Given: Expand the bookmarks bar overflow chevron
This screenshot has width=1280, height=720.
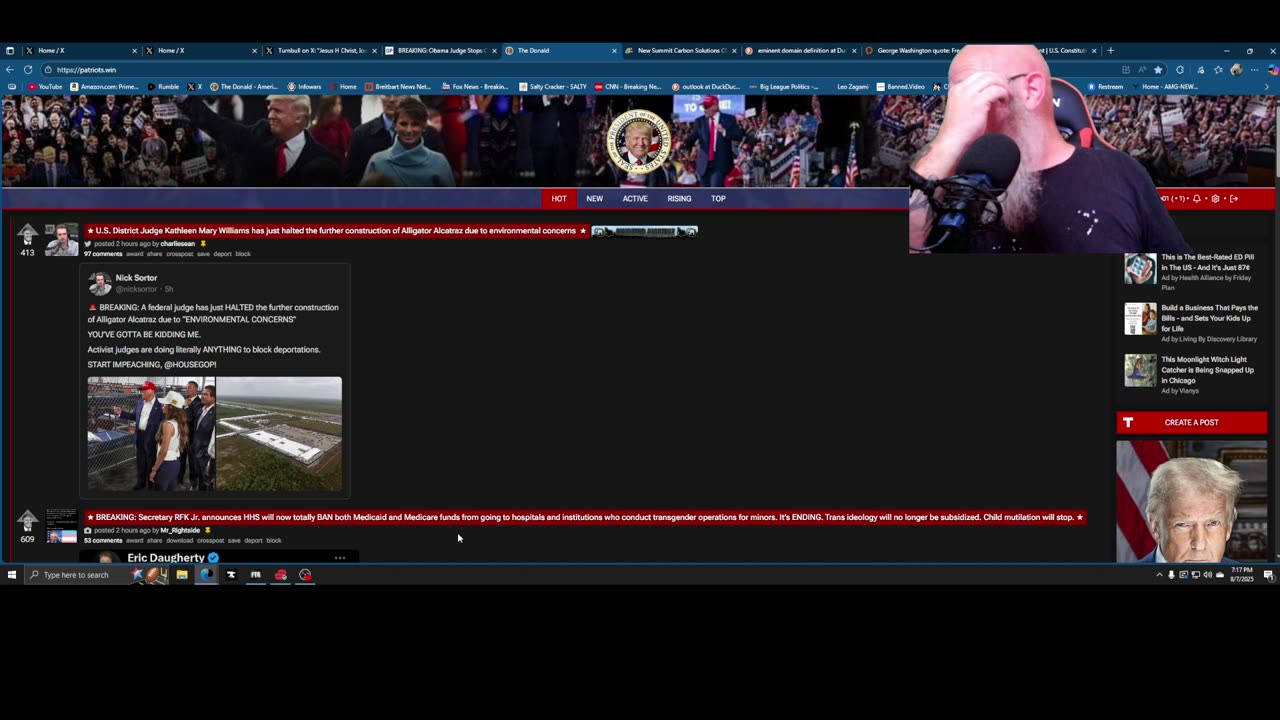Looking at the screenshot, I should [1267, 87].
